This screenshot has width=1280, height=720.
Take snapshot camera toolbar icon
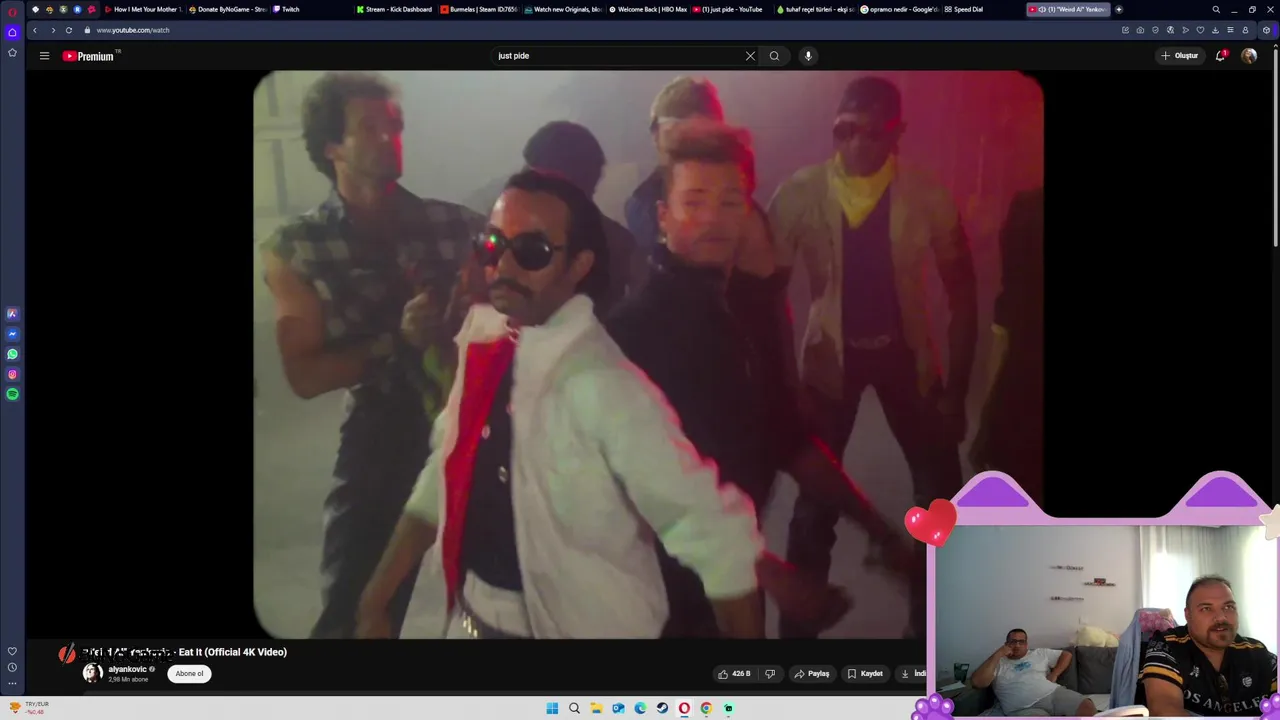(1140, 30)
